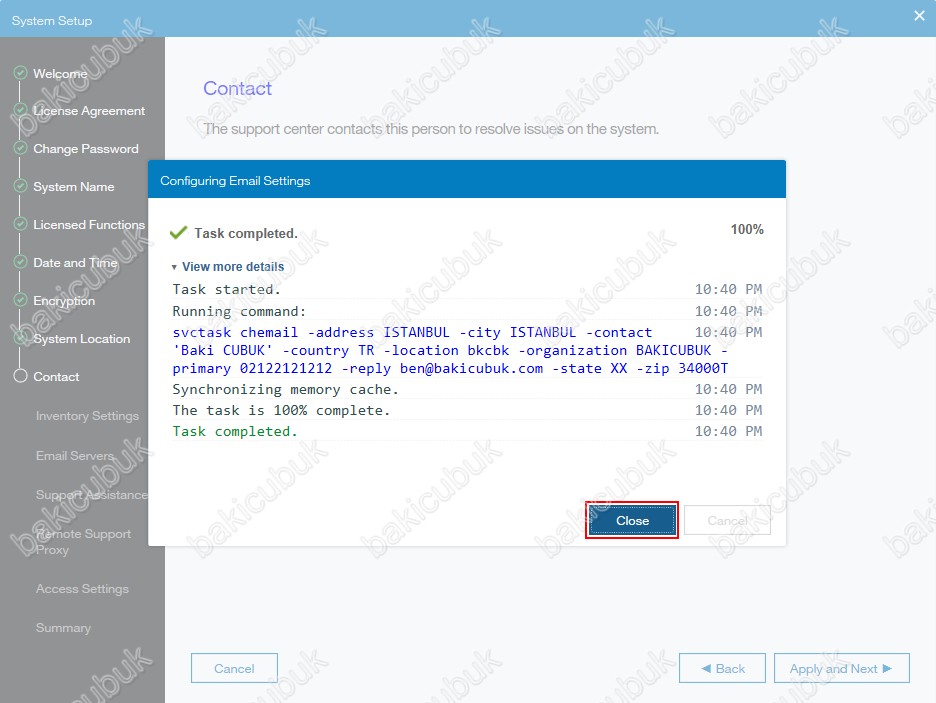Click the svctask chemail command text
Image resolution: width=936 pixels, height=703 pixels.
(451, 350)
